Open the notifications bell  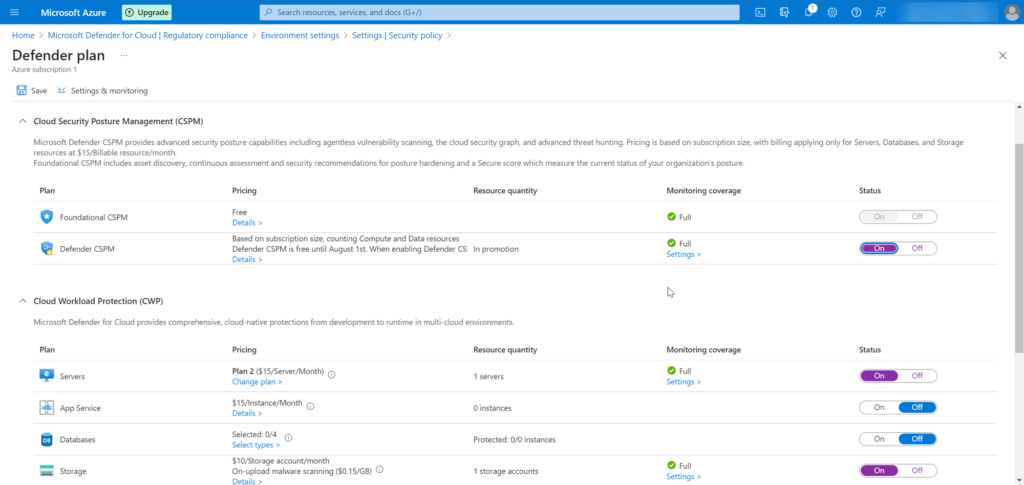[x=809, y=12]
